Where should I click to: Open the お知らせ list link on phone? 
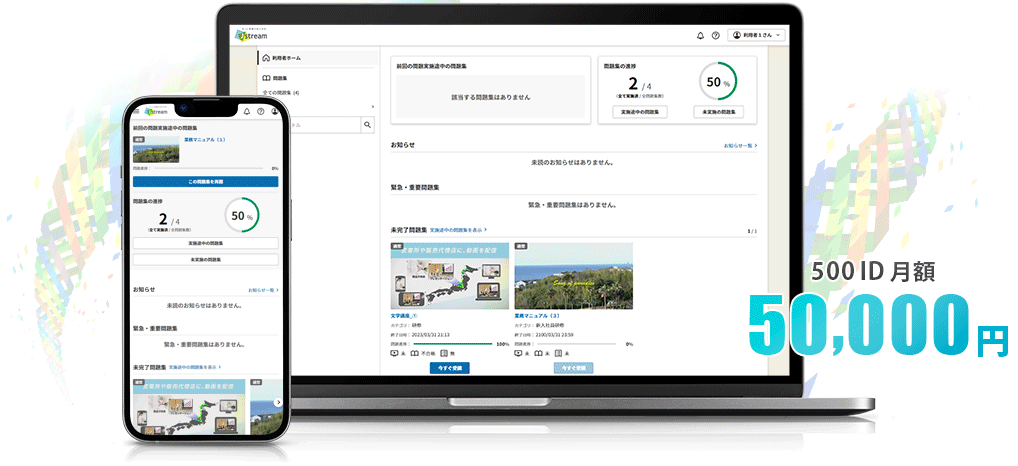(263, 290)
